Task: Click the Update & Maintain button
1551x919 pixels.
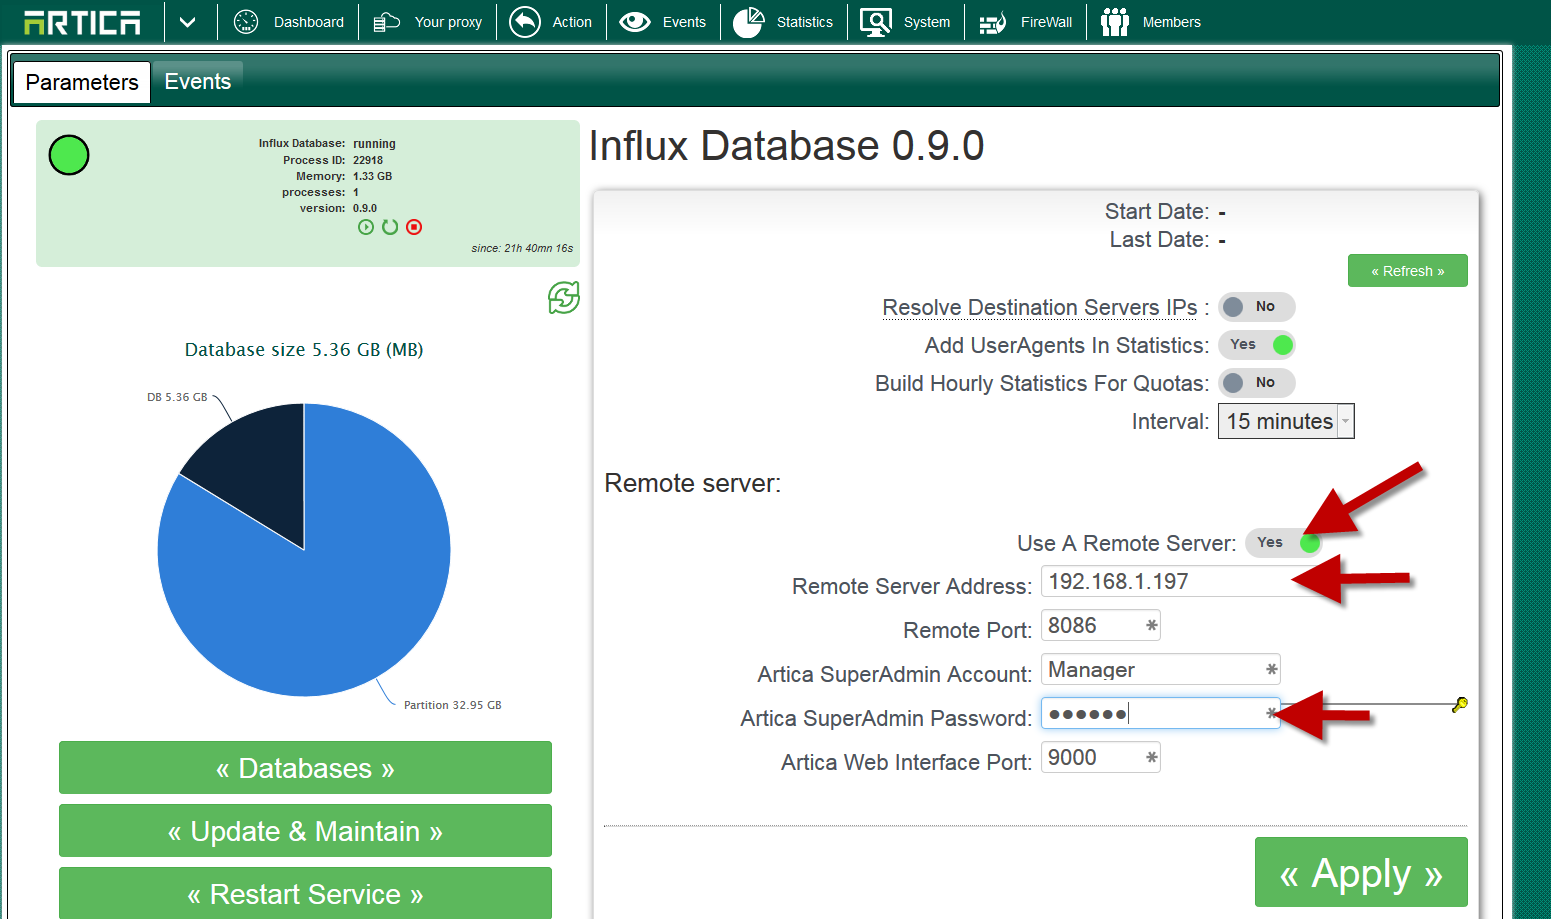Action: [x=305, y=831]
